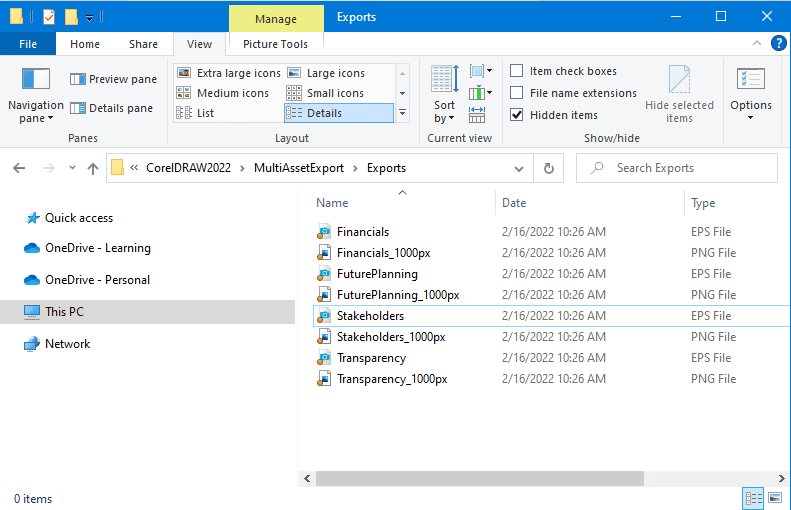Enable Item check boxes

point(517,71)
